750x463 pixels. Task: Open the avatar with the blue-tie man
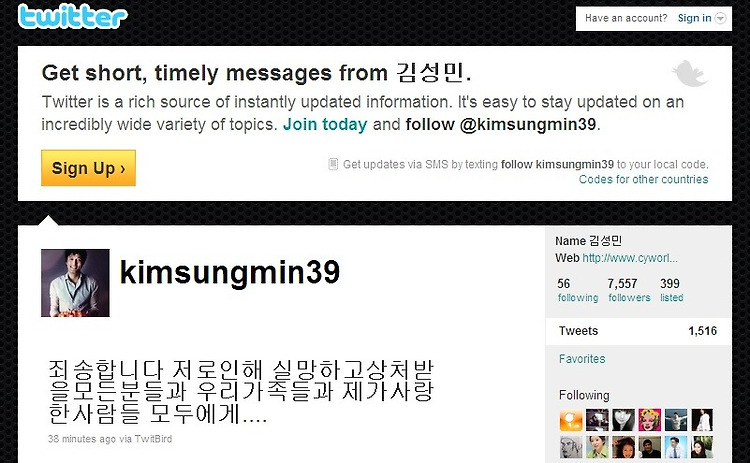point(675,447)
